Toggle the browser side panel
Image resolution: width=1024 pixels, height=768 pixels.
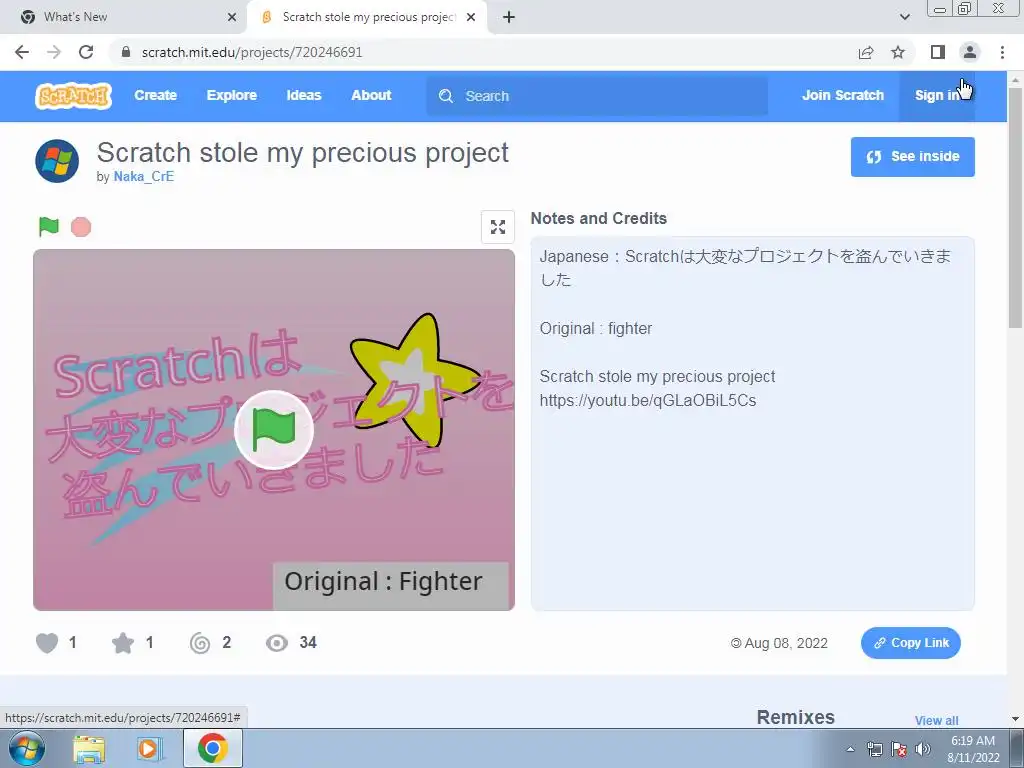tap(938, 52)
